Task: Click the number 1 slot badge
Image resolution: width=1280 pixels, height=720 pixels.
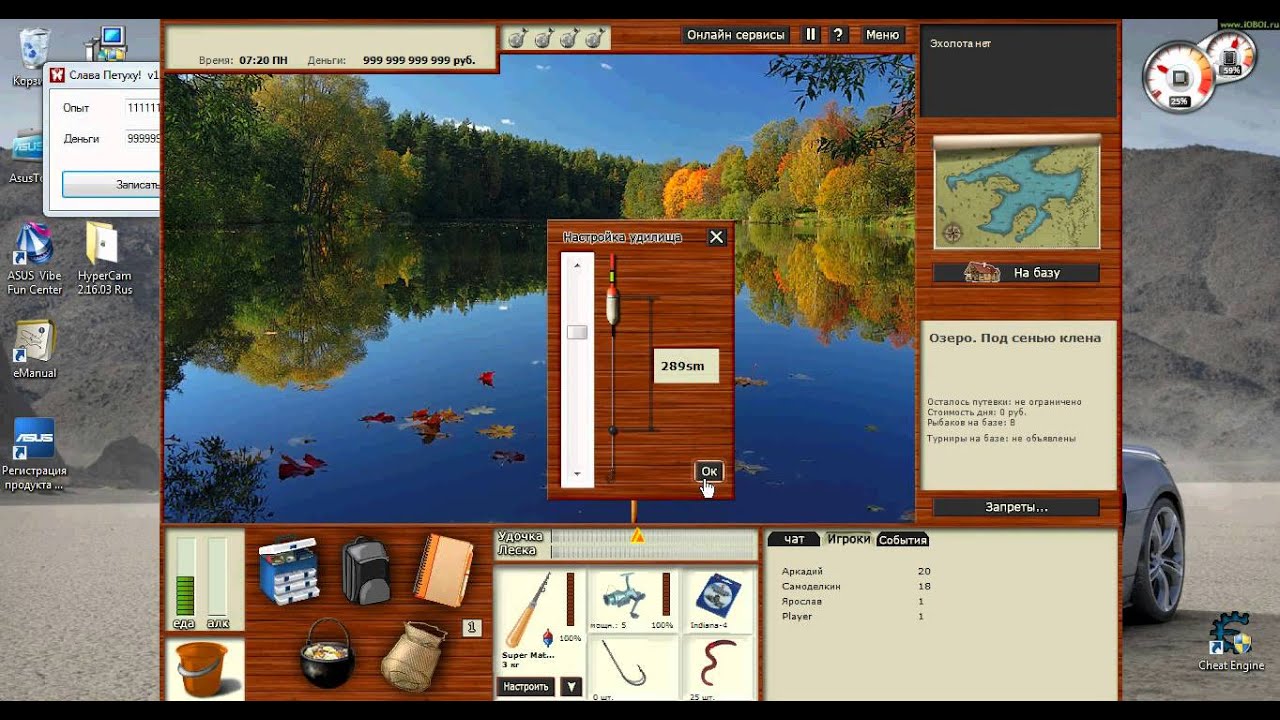Action: (x=473, y=628)
